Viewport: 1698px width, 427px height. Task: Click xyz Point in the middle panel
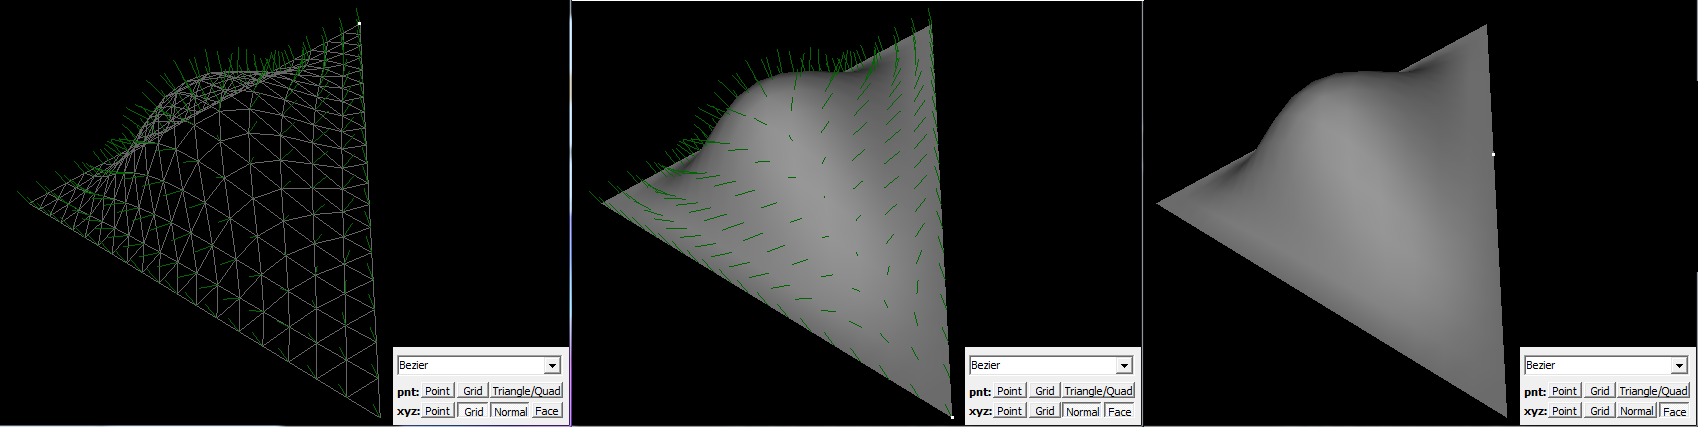[1009, 411]
